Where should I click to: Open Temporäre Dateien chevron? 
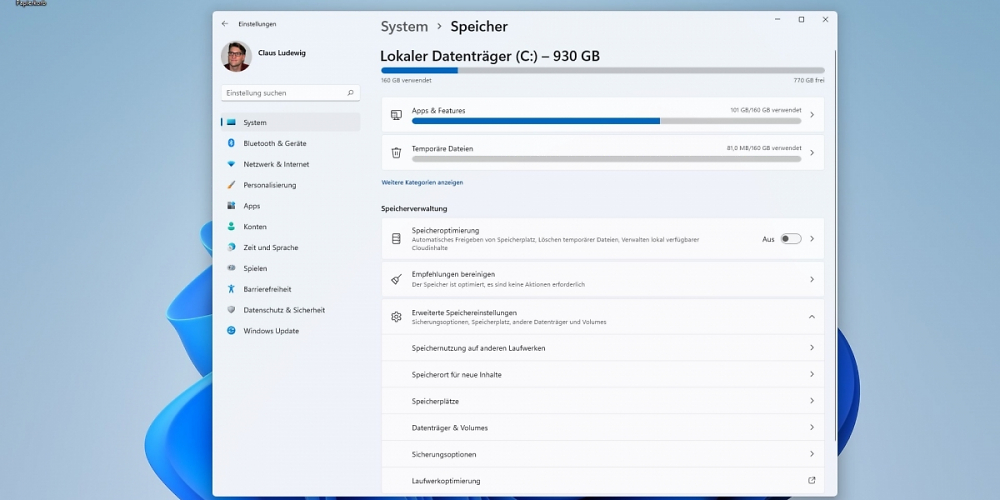coord(812,153)
